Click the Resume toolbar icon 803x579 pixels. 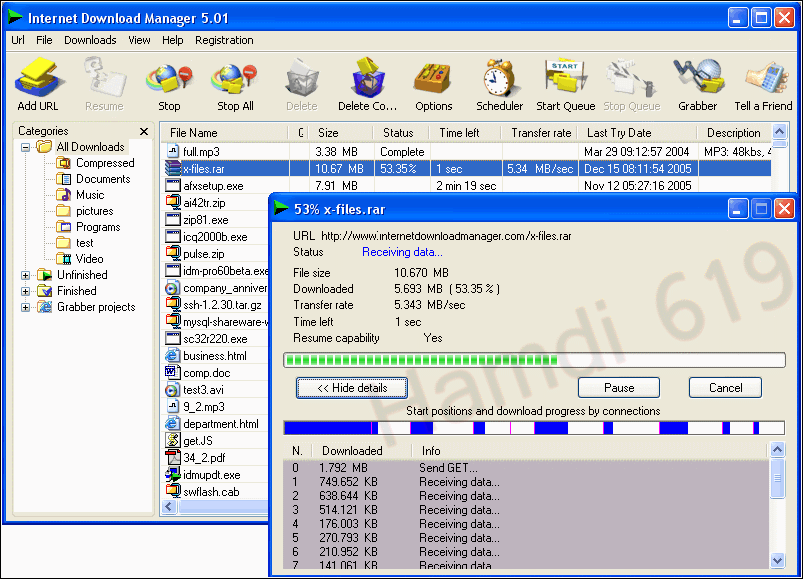[104, 78]
